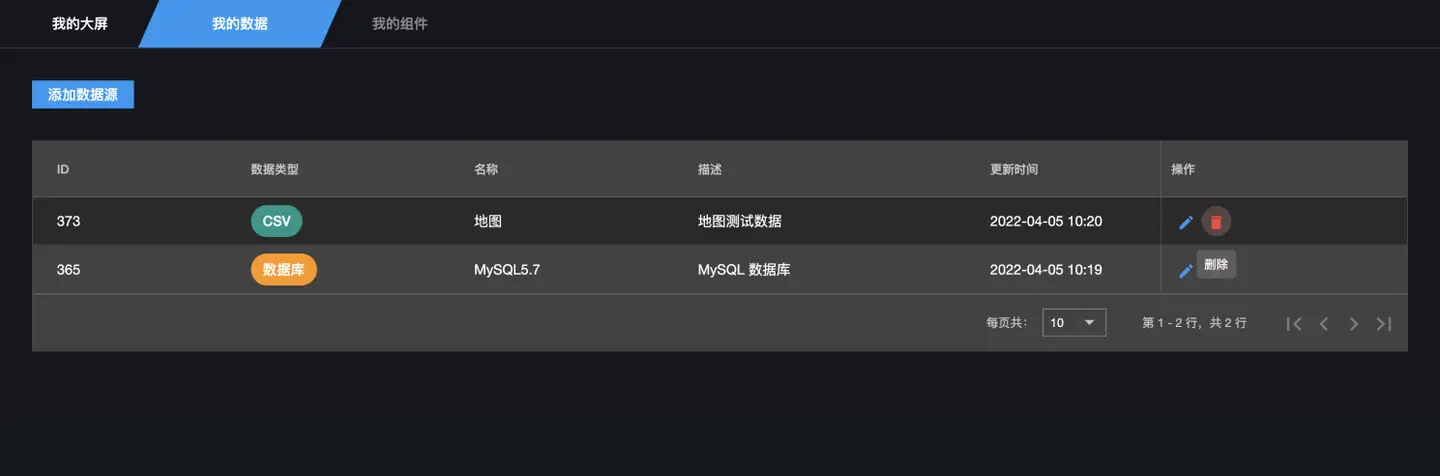The image size is (1440, 476).
Task: Click the green CSV type tag
Action: [x=276, y=221]
